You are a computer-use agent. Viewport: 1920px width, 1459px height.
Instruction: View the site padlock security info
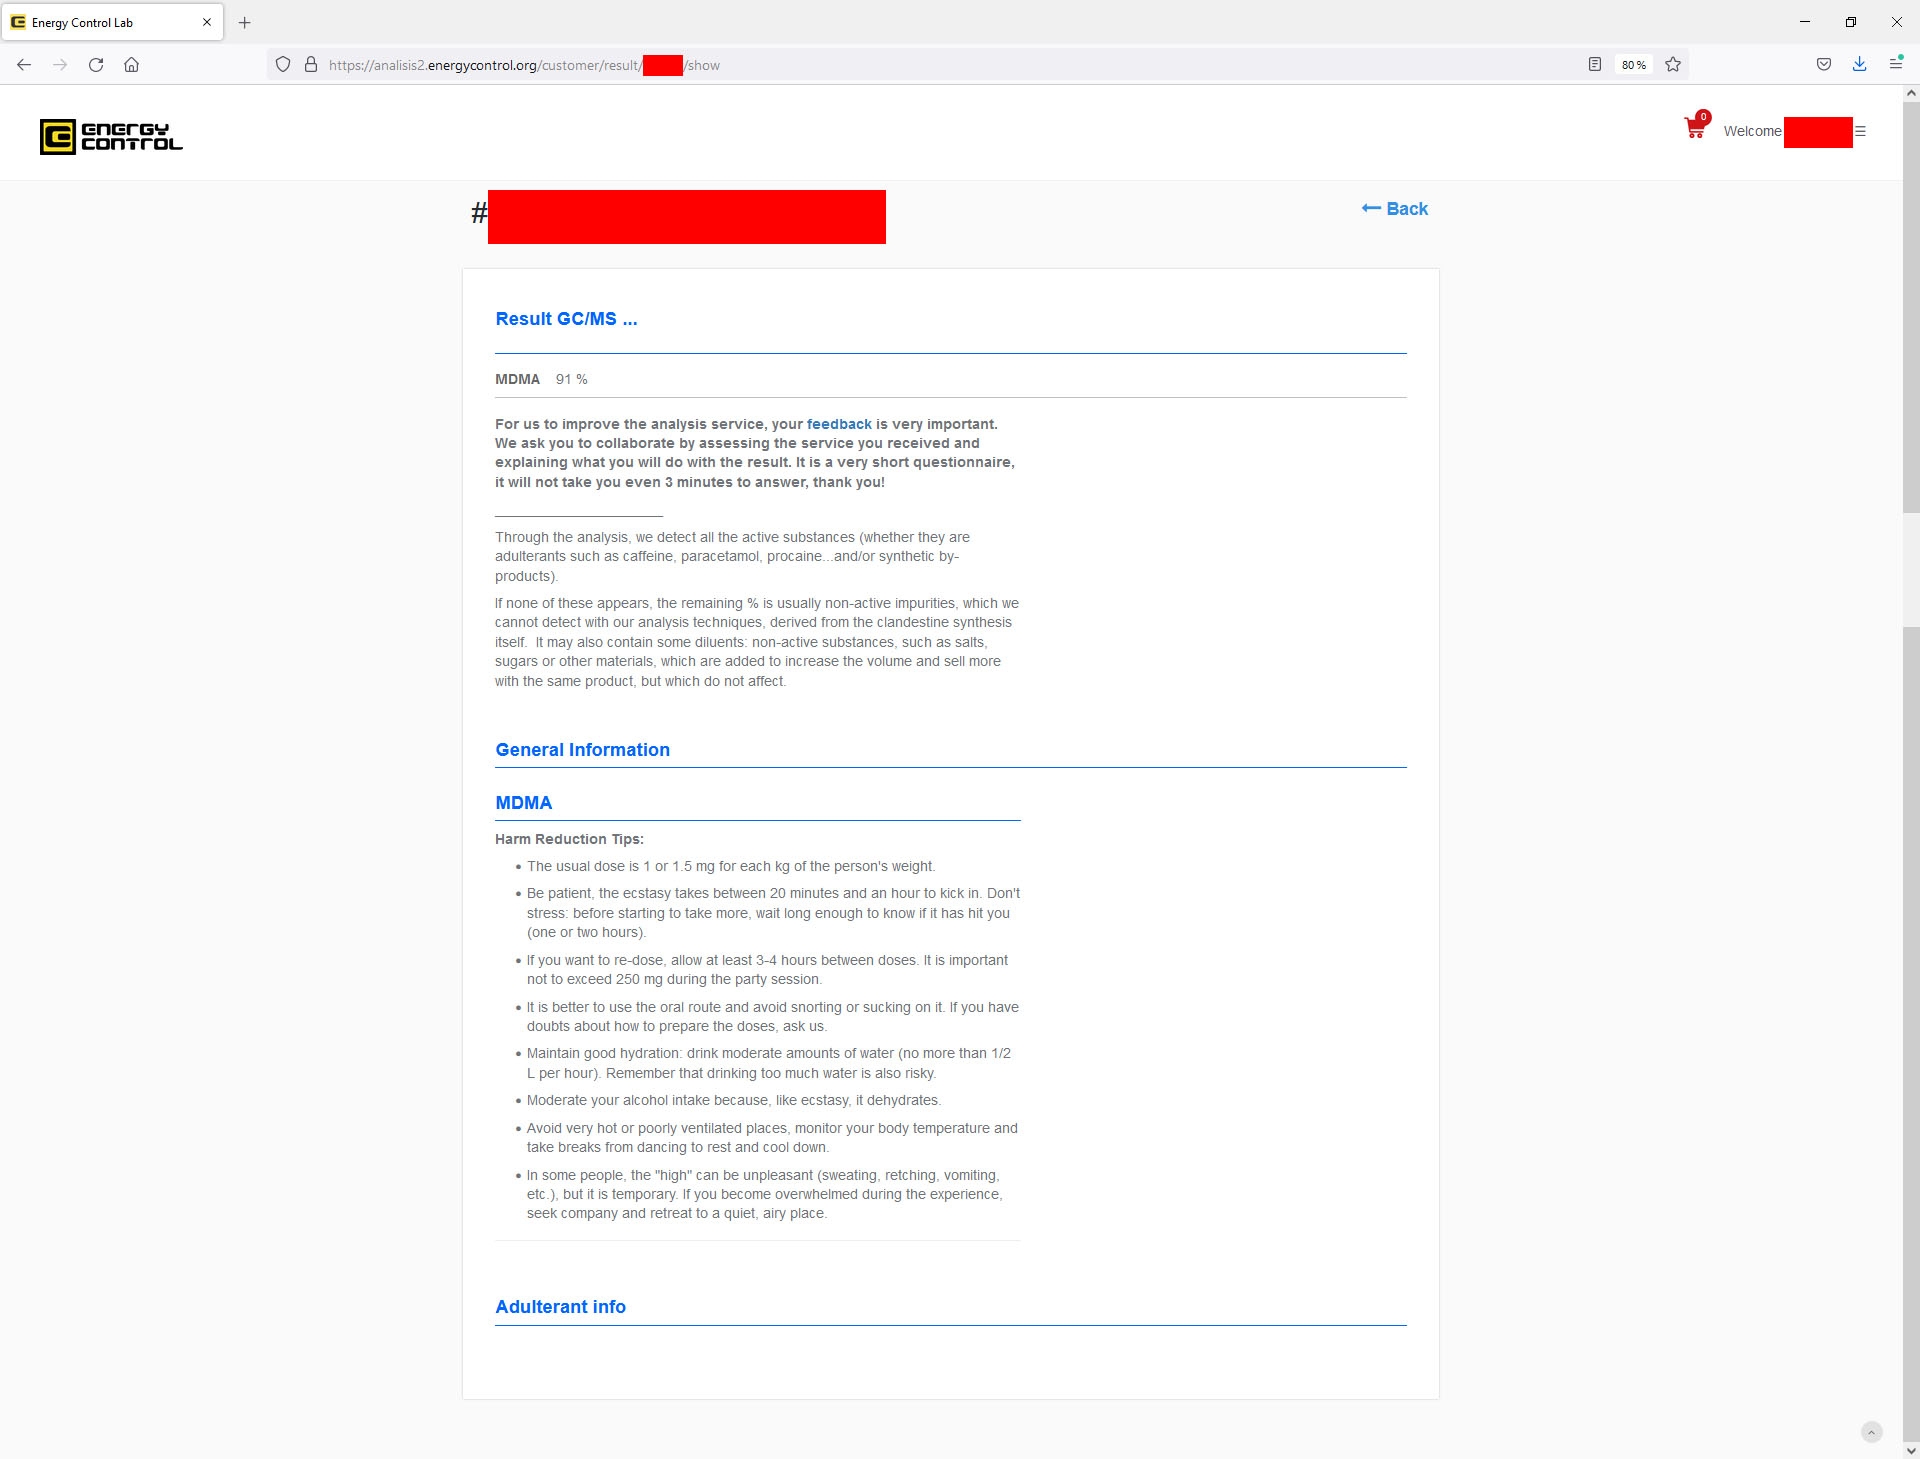coord(311,65)
